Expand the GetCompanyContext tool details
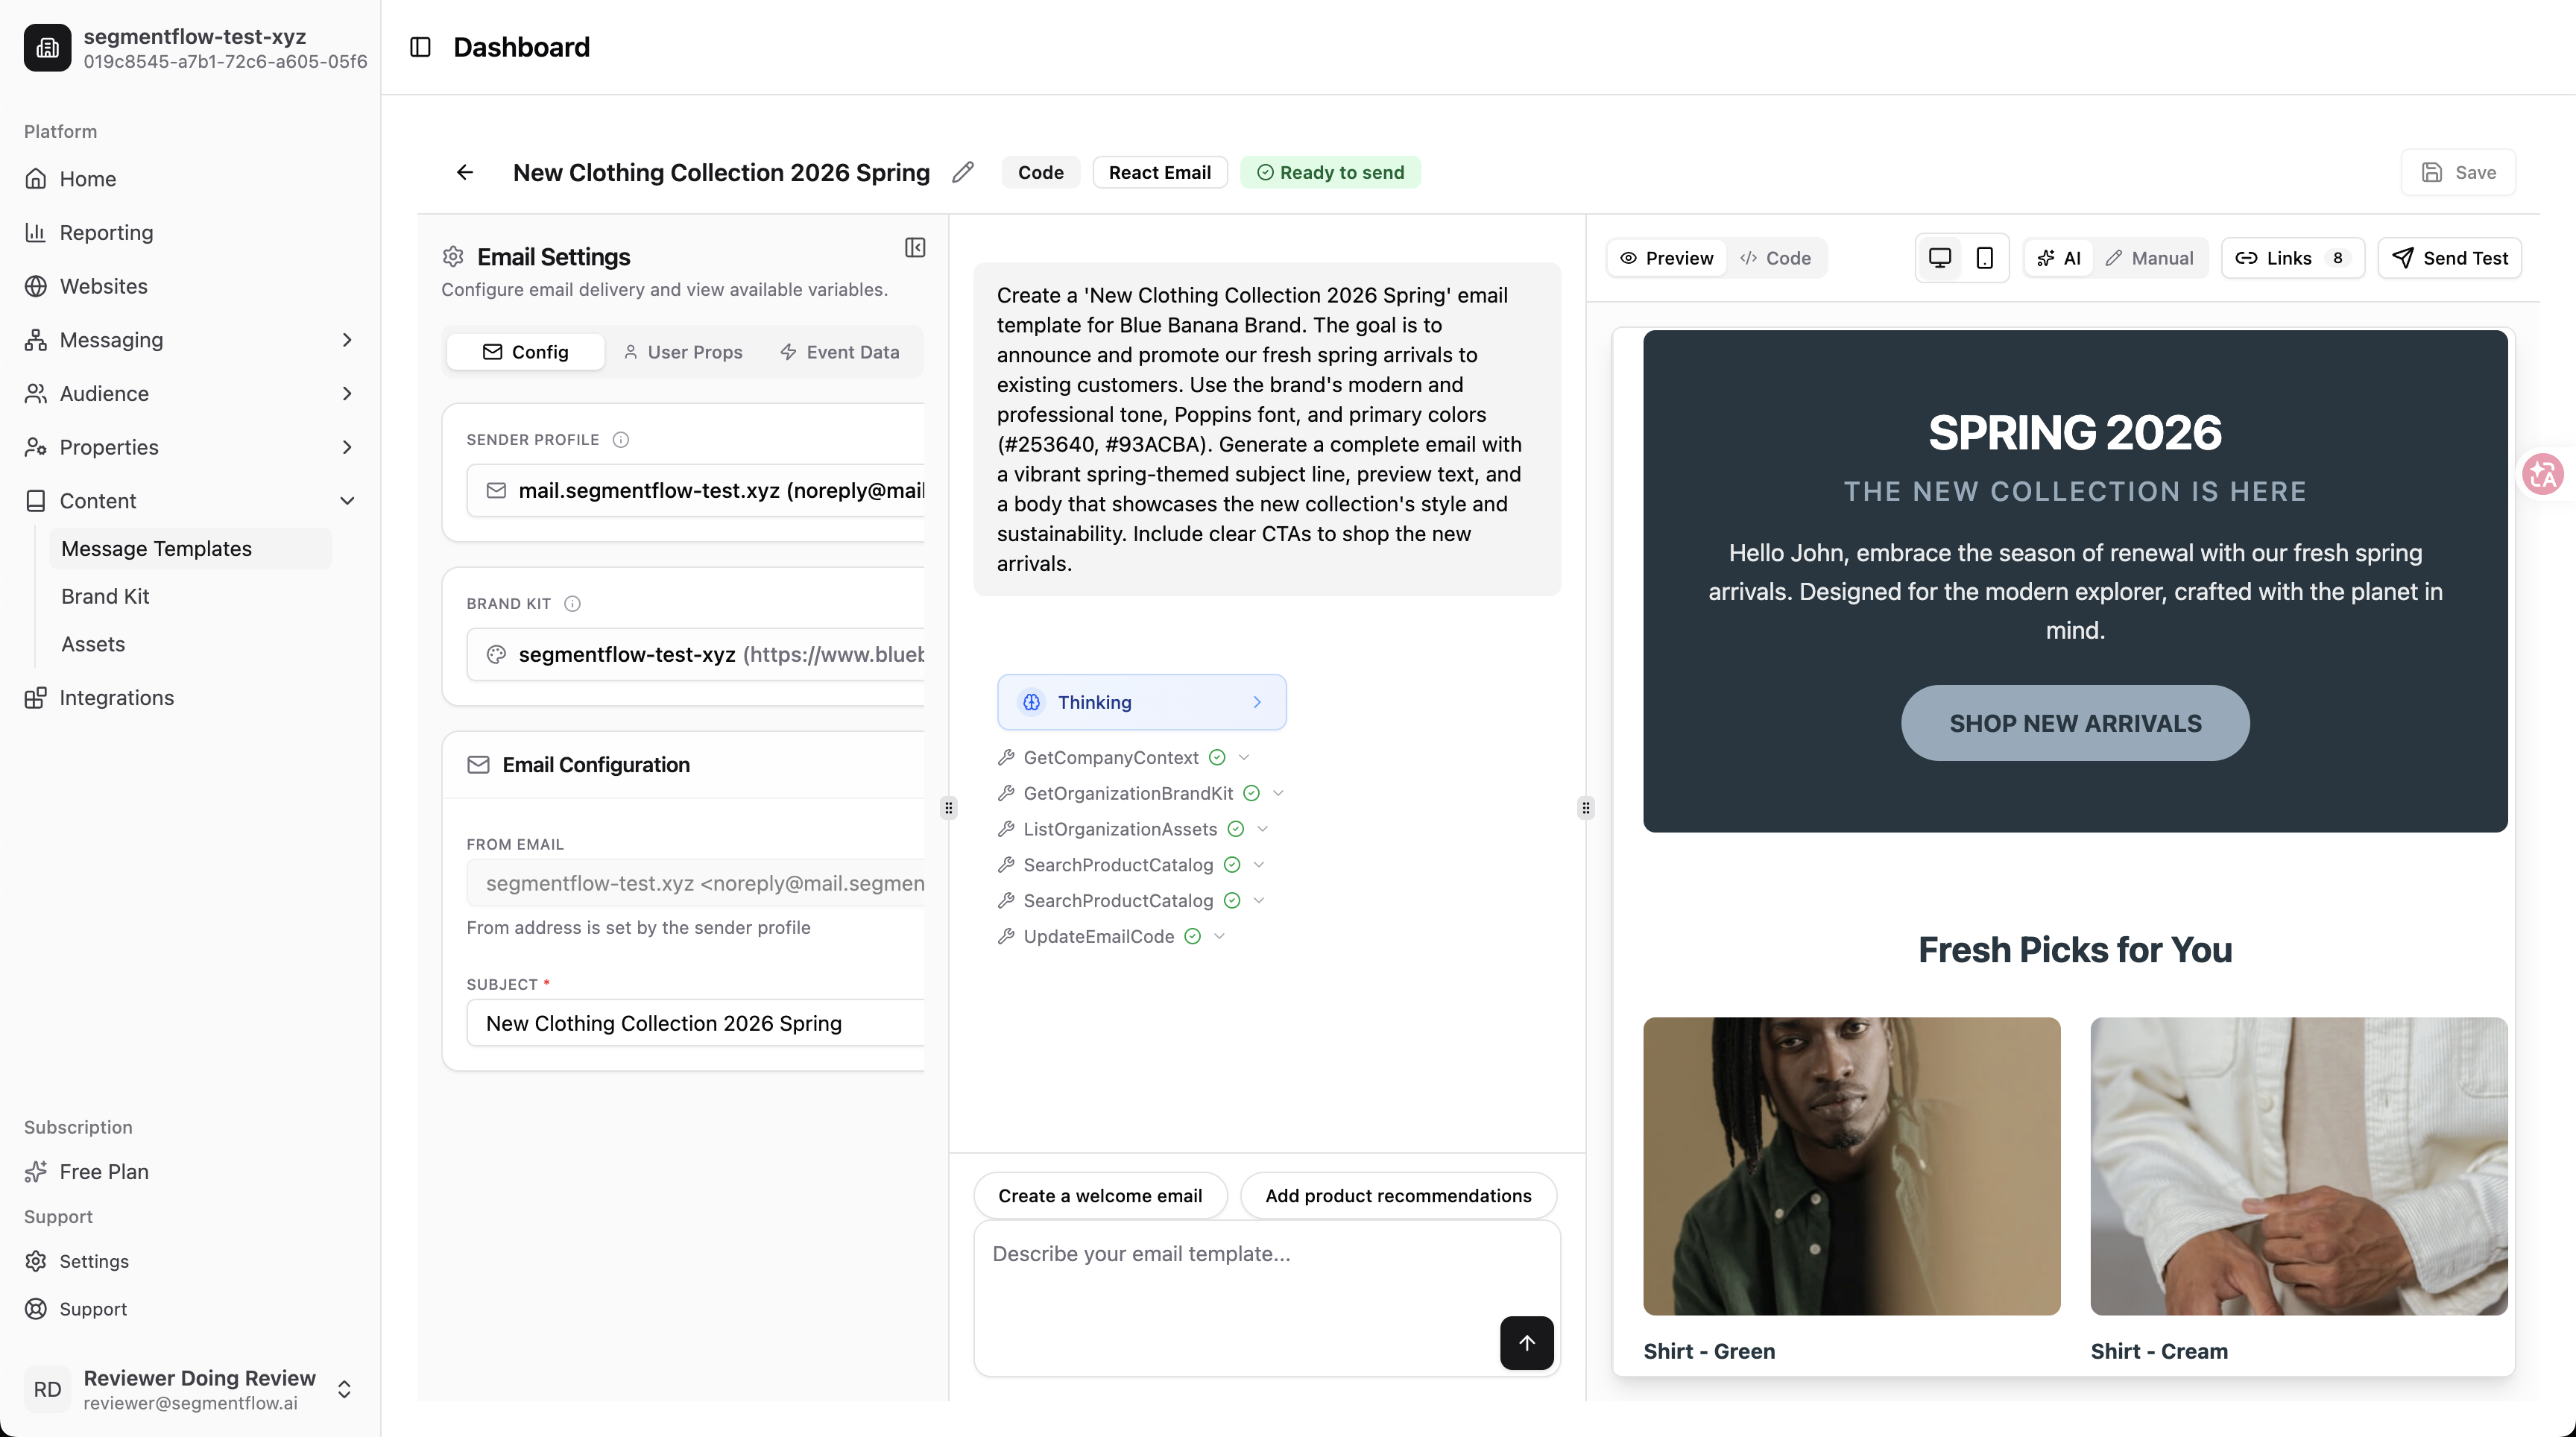Viewport: 2576px width, 1437px height. [x=1243, y=757]
